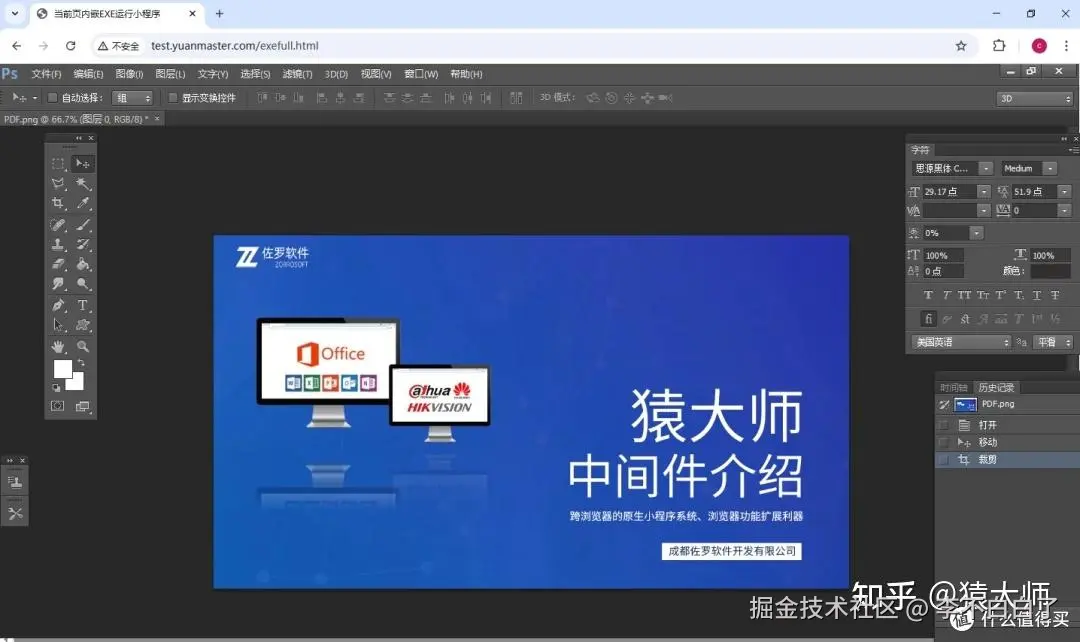Select the History Brush tool
This screenshot has width=1080, height=642.
pos(83,245)
